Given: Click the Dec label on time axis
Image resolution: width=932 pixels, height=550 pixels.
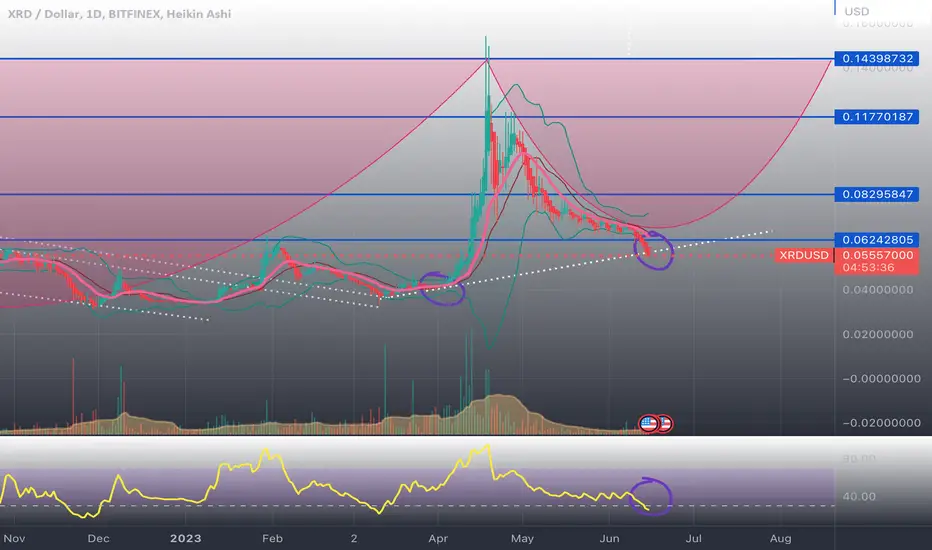Looking at the screenshot, I should 98,538.
